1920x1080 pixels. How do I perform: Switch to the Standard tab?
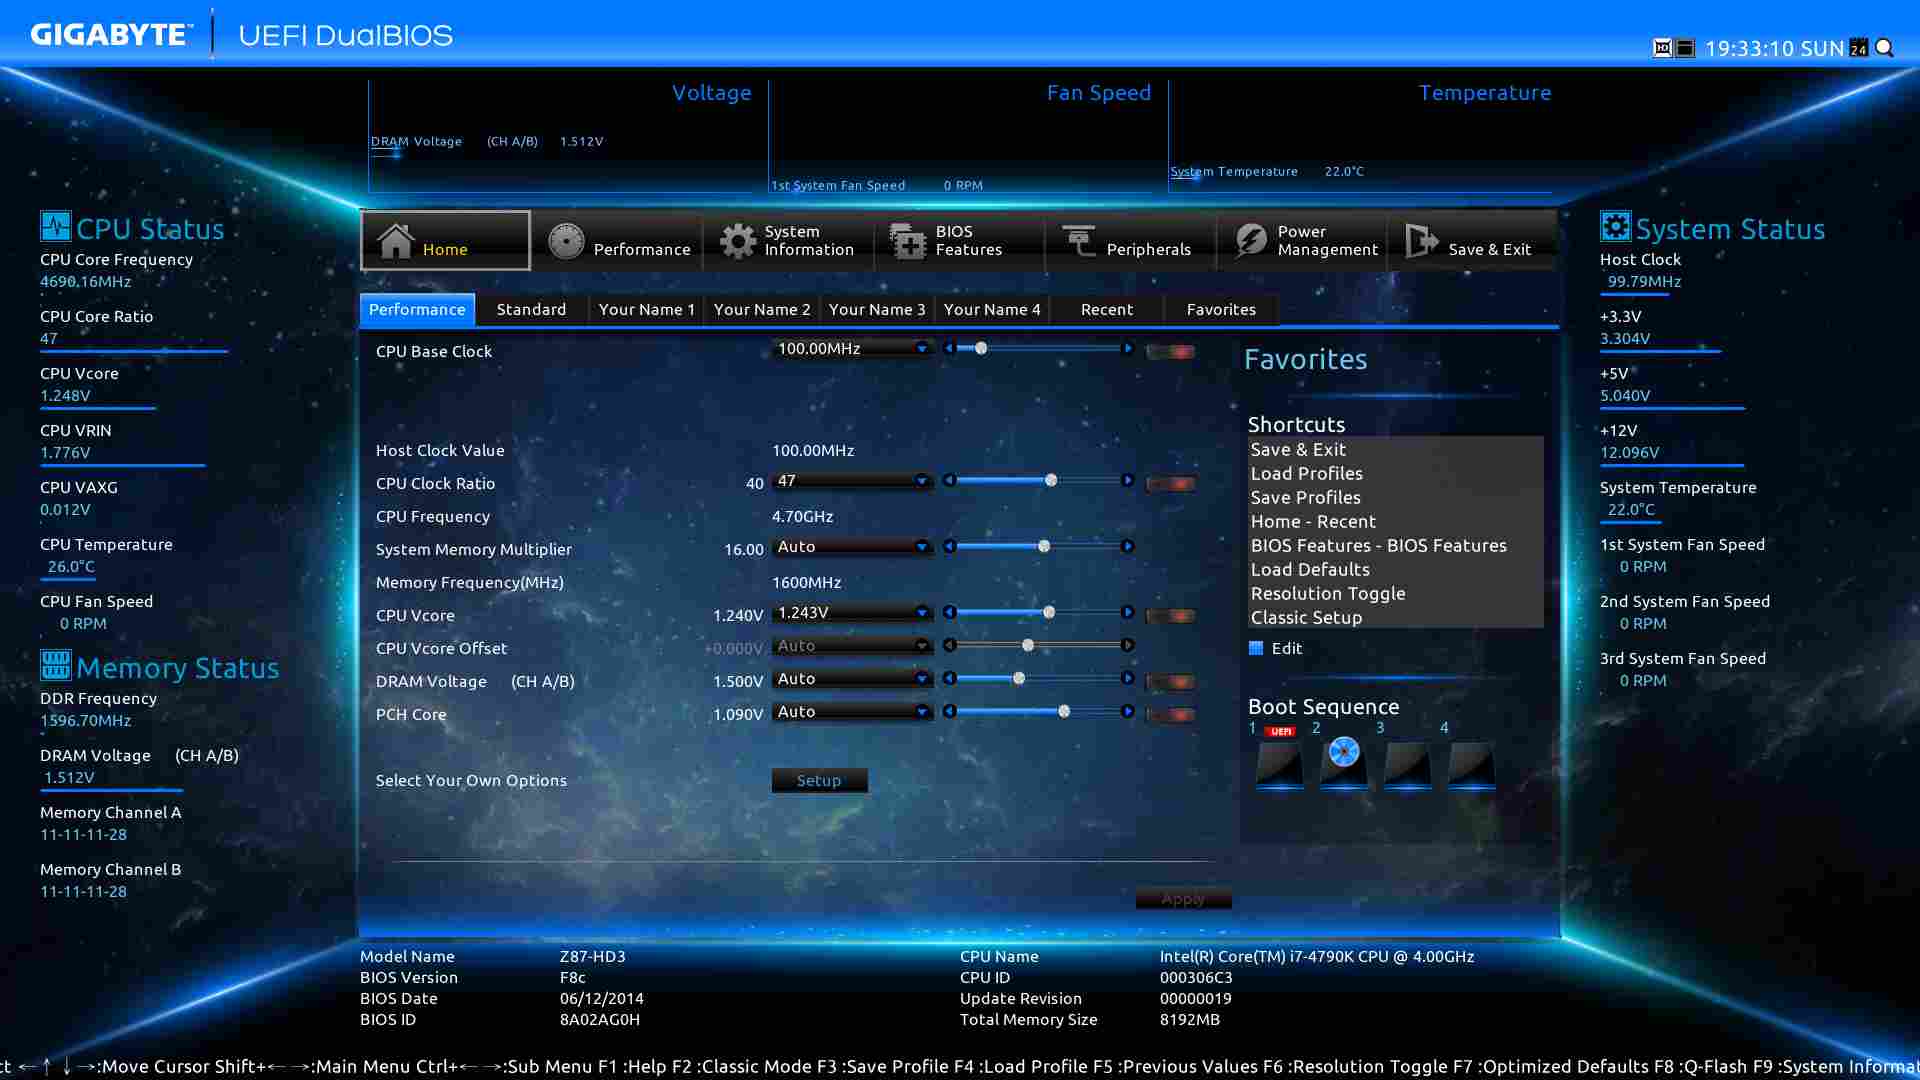(x=531, y=309)
